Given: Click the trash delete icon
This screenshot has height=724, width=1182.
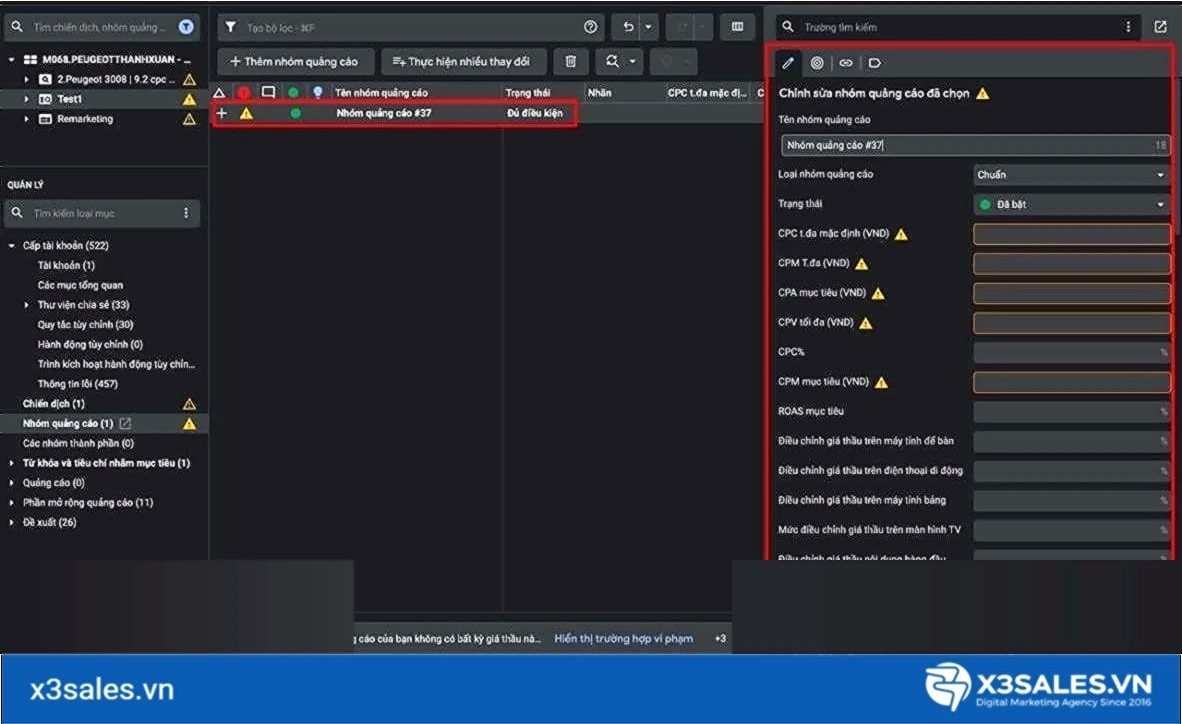Looking at the screenshot, I should click(x=571, y=61).
